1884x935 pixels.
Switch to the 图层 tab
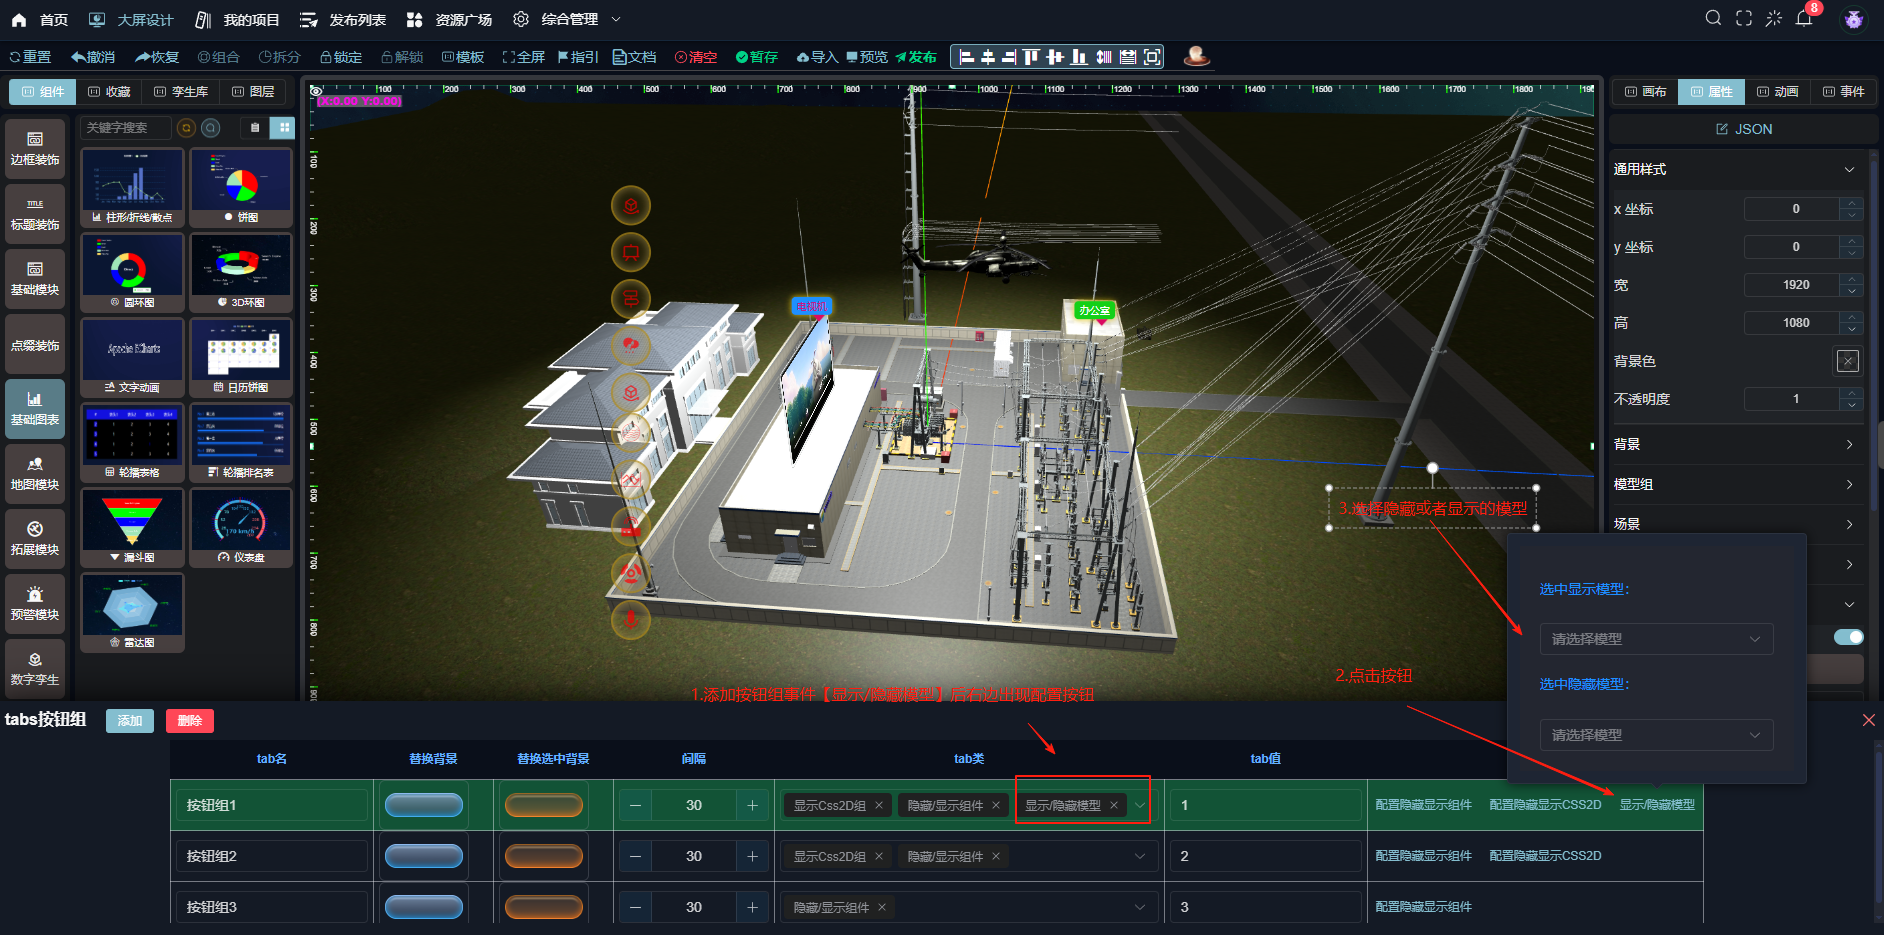coord(253,92)
